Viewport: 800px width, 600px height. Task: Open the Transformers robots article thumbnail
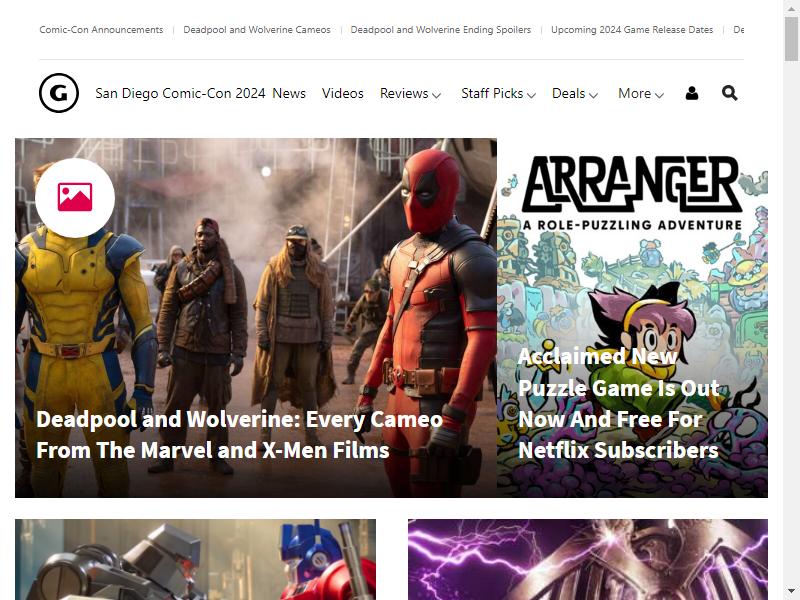click(x=195, y=559)
